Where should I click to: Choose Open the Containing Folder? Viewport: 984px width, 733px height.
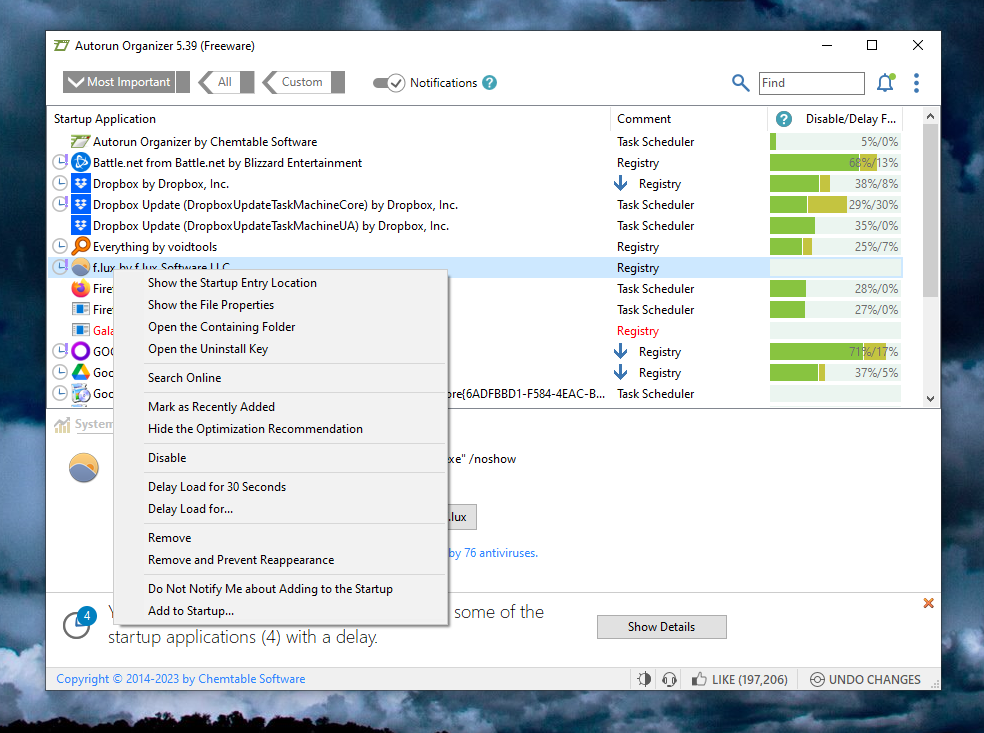[222, 327]
